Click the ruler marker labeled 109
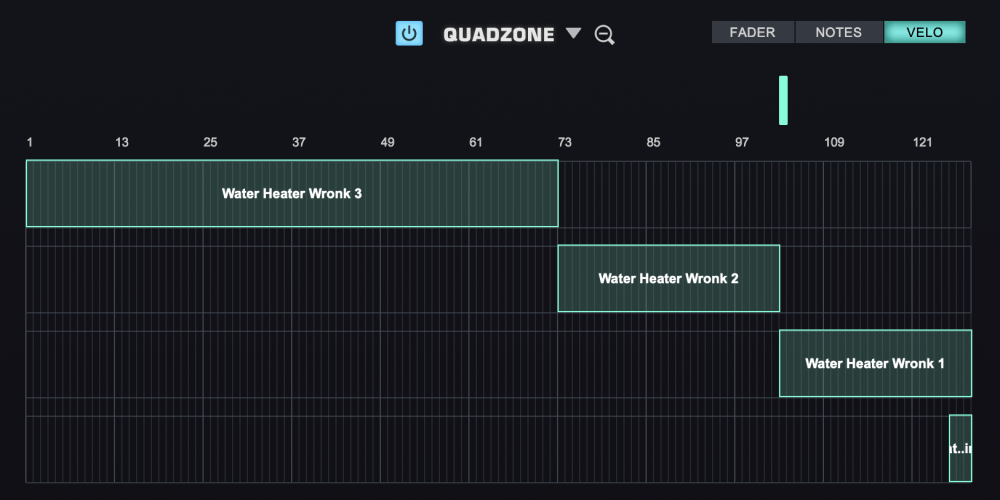The image size is (1000, 500). click(834, 142)
